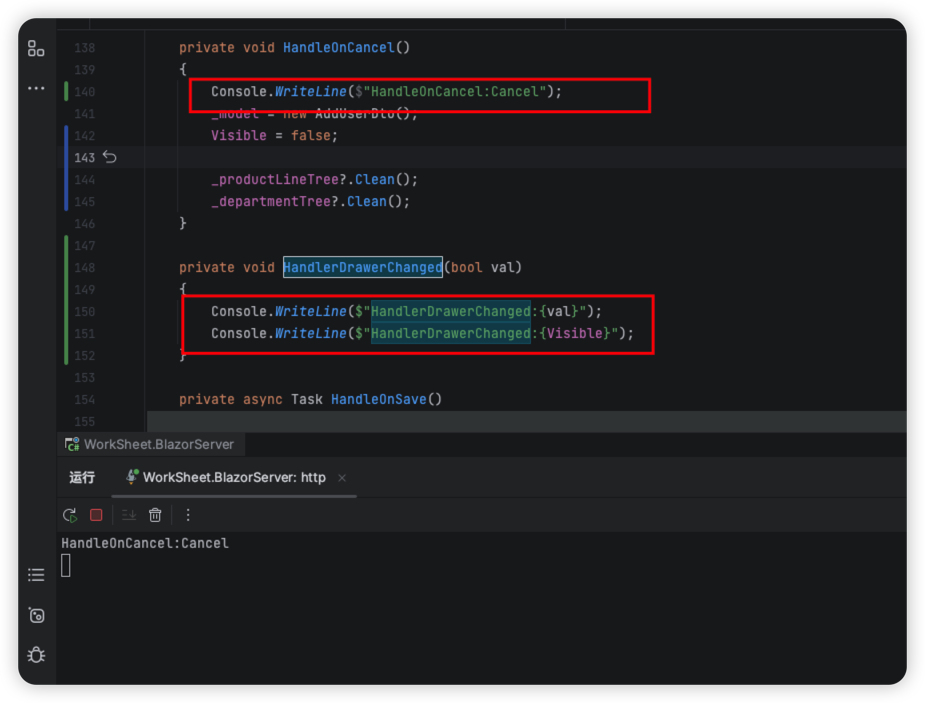Open the console options kebab menu
The width and height of the screenshot is (925, 703).
click(187, 515)
